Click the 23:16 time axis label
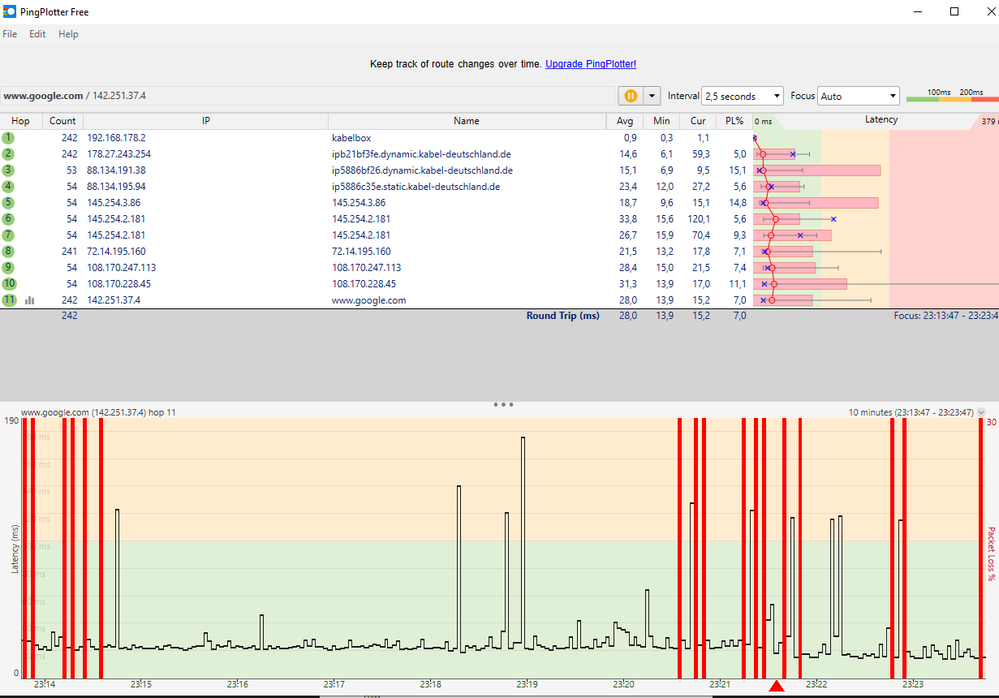Viewport: 999px width, 698px height. tap(238, 685)
